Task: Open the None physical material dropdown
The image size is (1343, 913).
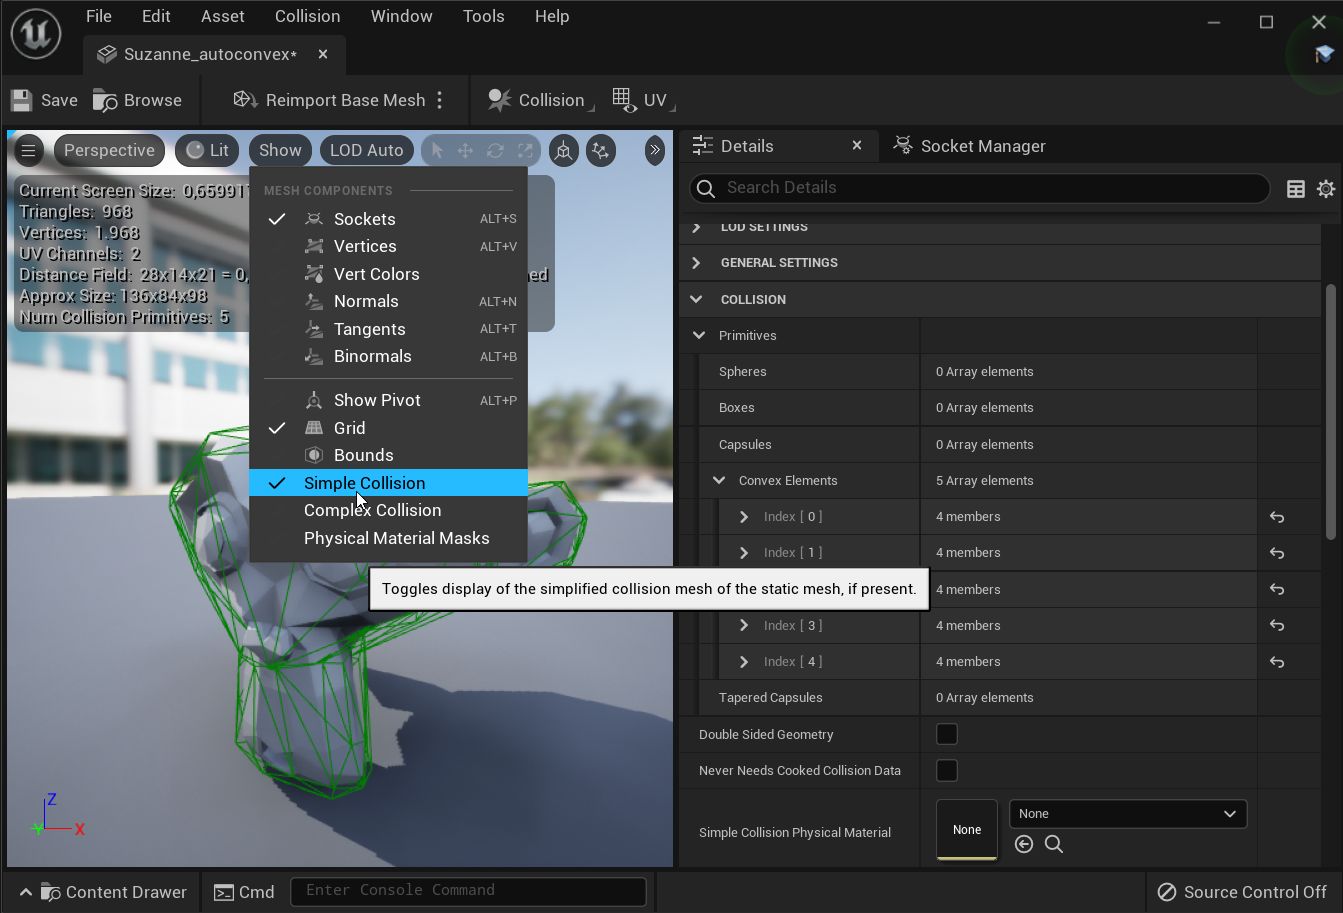Action: pyautogui.click(x=1127, y=813)
